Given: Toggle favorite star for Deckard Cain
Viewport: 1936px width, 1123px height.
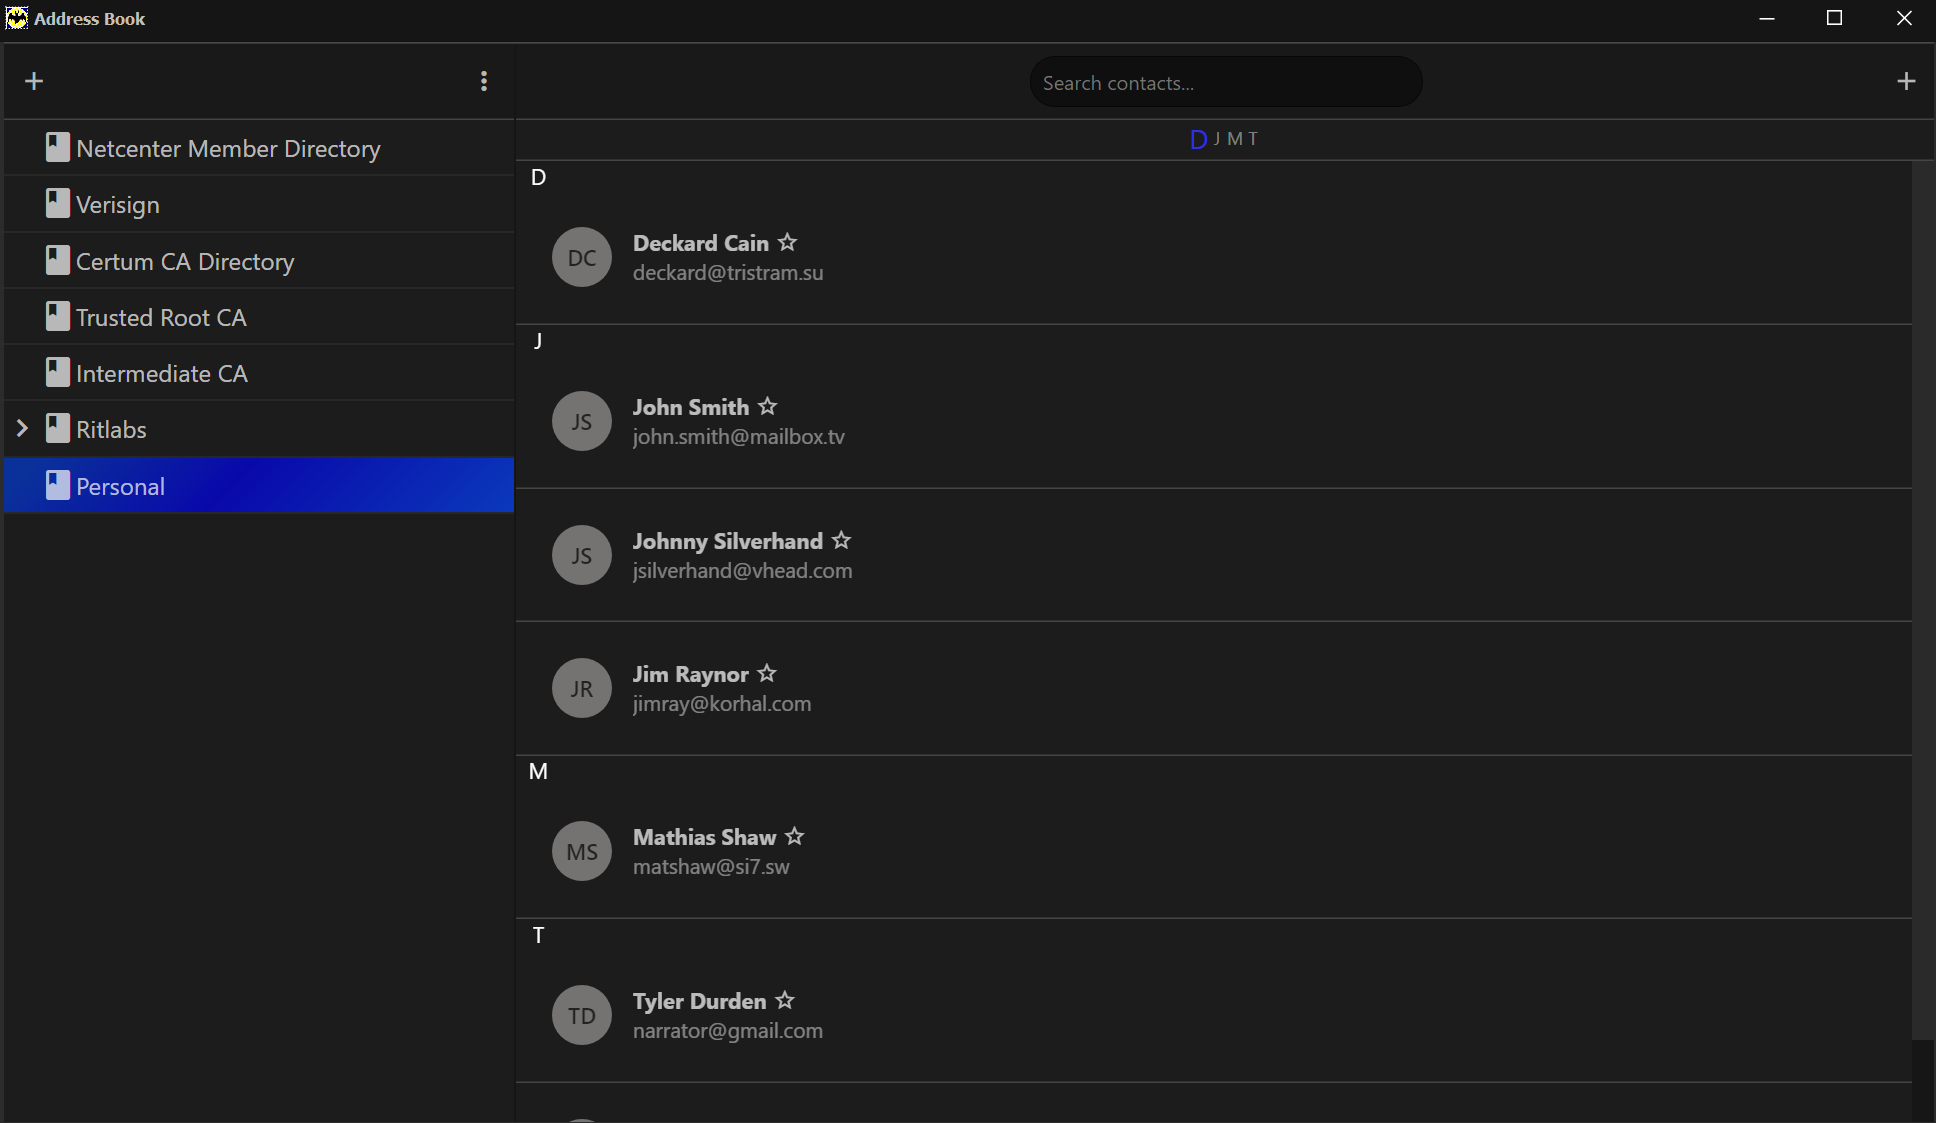Looking at the screenshot, I should point(788,242).
